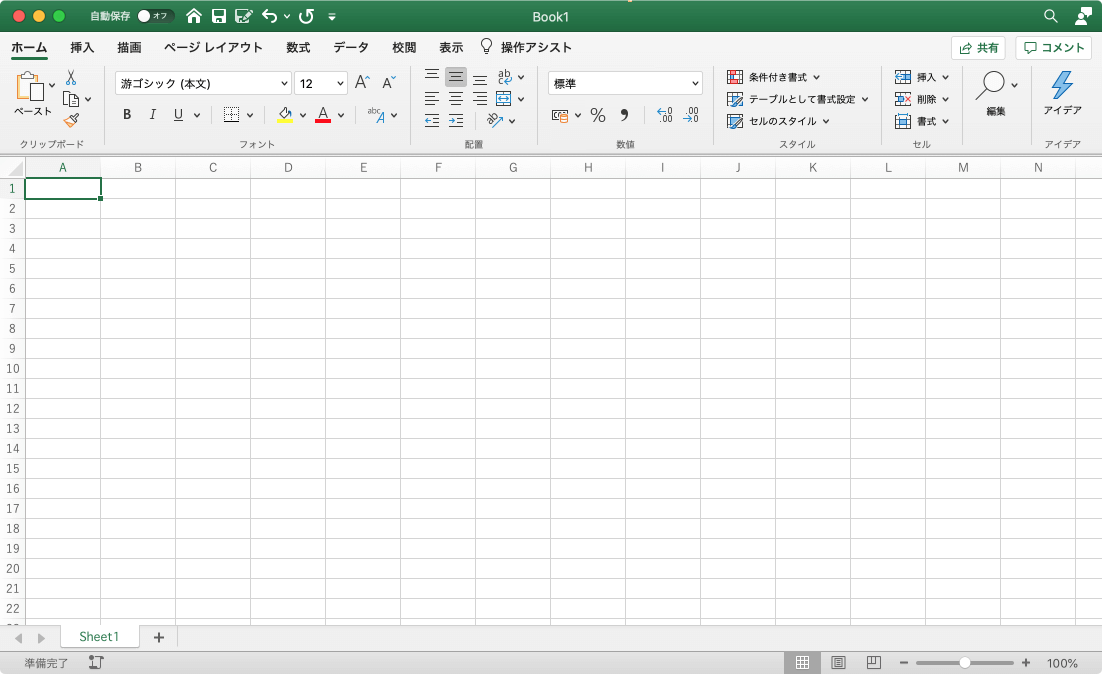This screenshot has height=674, width=1102.
Task: Click column D header
Action: coord(288,167)
